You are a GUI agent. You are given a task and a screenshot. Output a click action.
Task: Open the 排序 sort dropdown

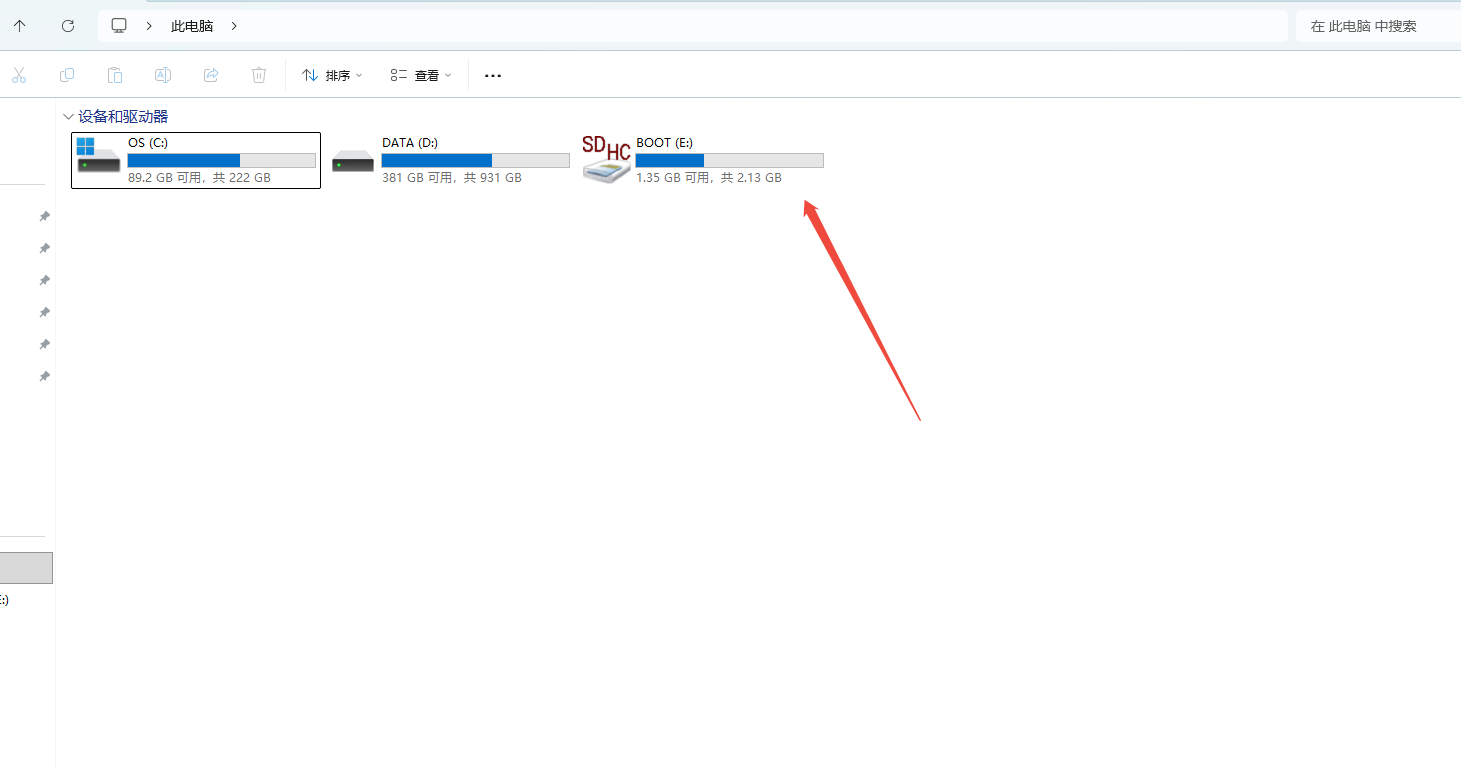click(x=332, y=75)
